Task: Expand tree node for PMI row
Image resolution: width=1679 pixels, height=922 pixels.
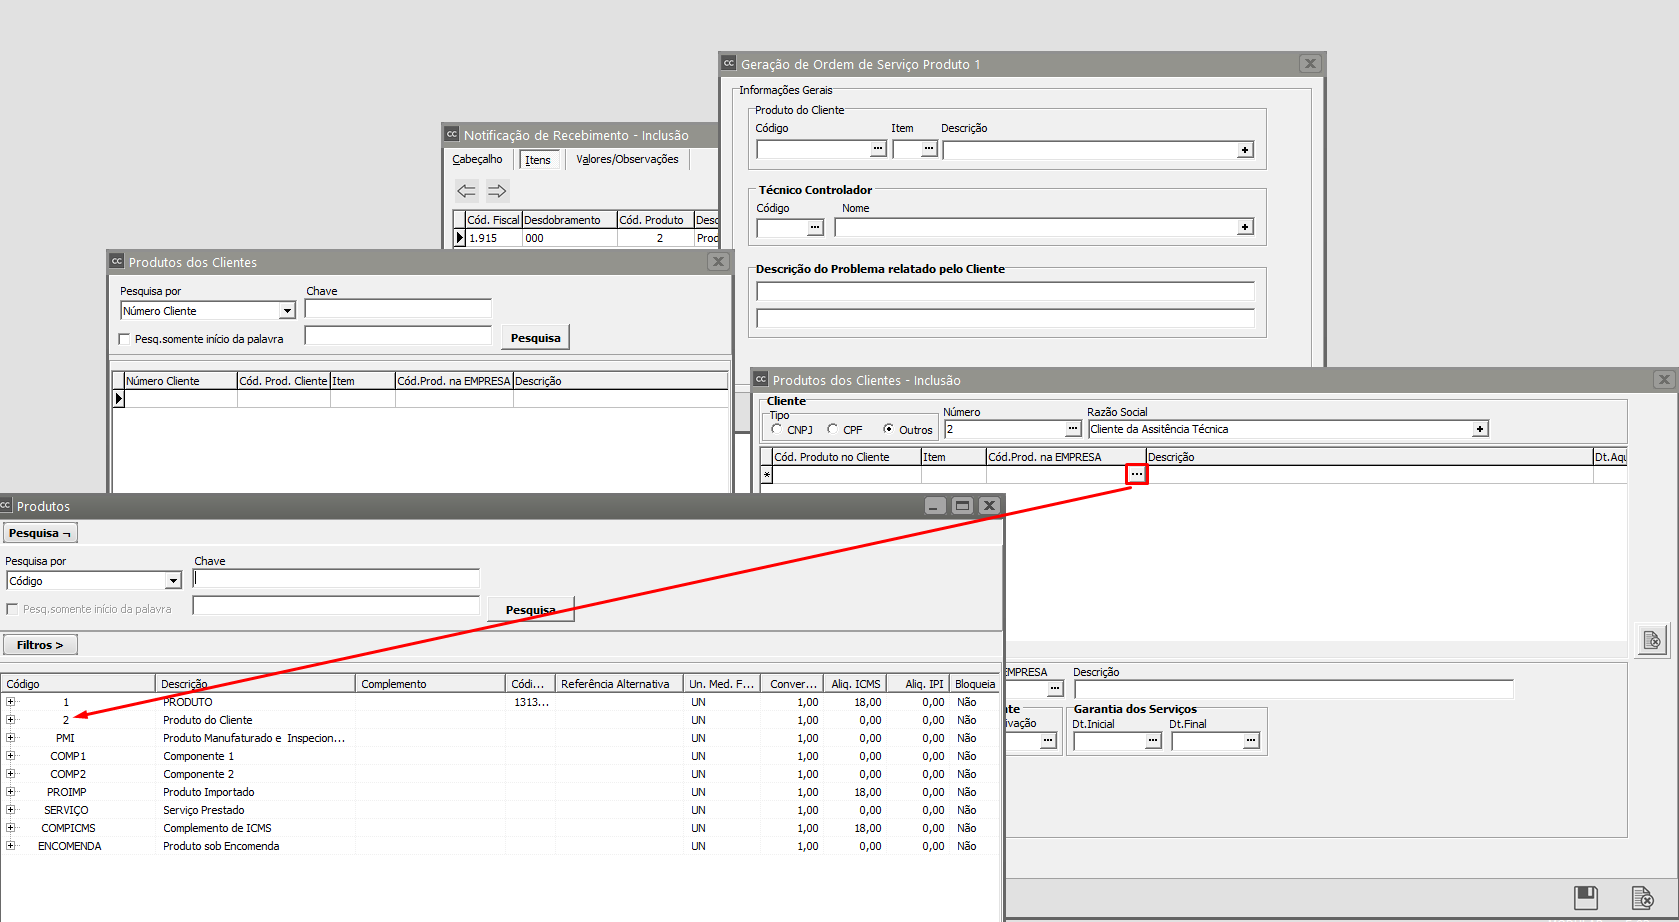Action: click(11, 738)
